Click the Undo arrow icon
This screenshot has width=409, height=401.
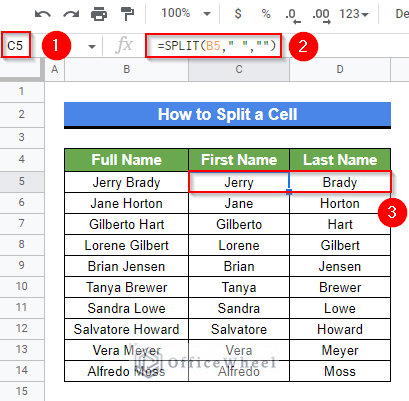(x=43, y=14)
